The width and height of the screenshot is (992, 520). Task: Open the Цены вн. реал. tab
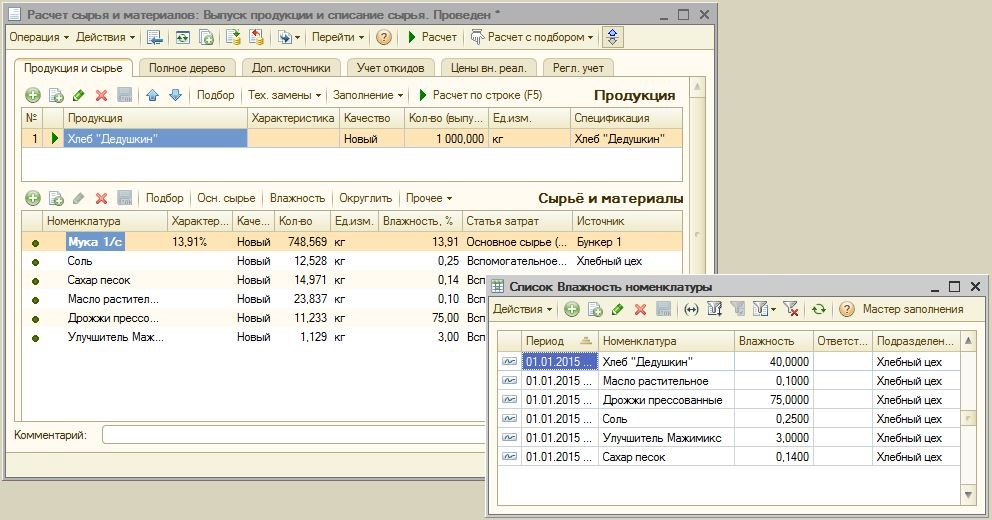[x=488, y=68]
